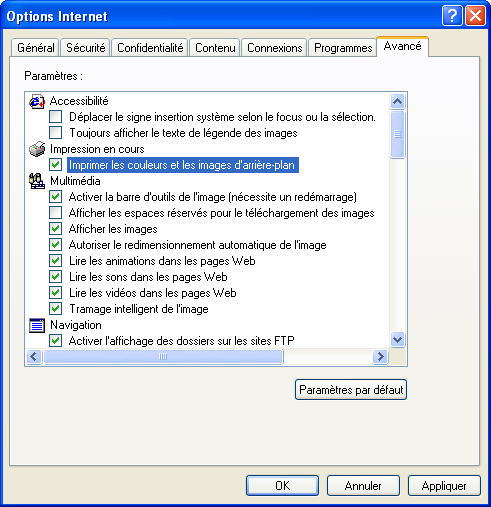Select the Accessibilité heading text
Viewport: 491px width, 507px height.
[x=79, y=101]
